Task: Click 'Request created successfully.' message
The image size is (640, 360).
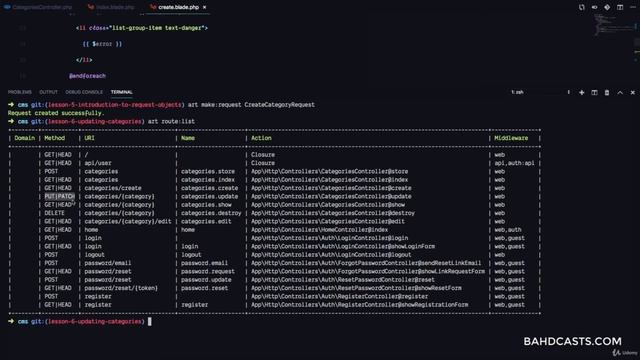Action: tap(56, 113)
